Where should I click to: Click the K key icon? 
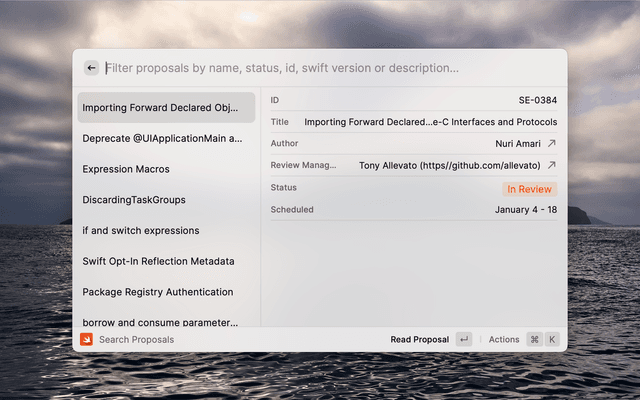click(x=552, y=339)
